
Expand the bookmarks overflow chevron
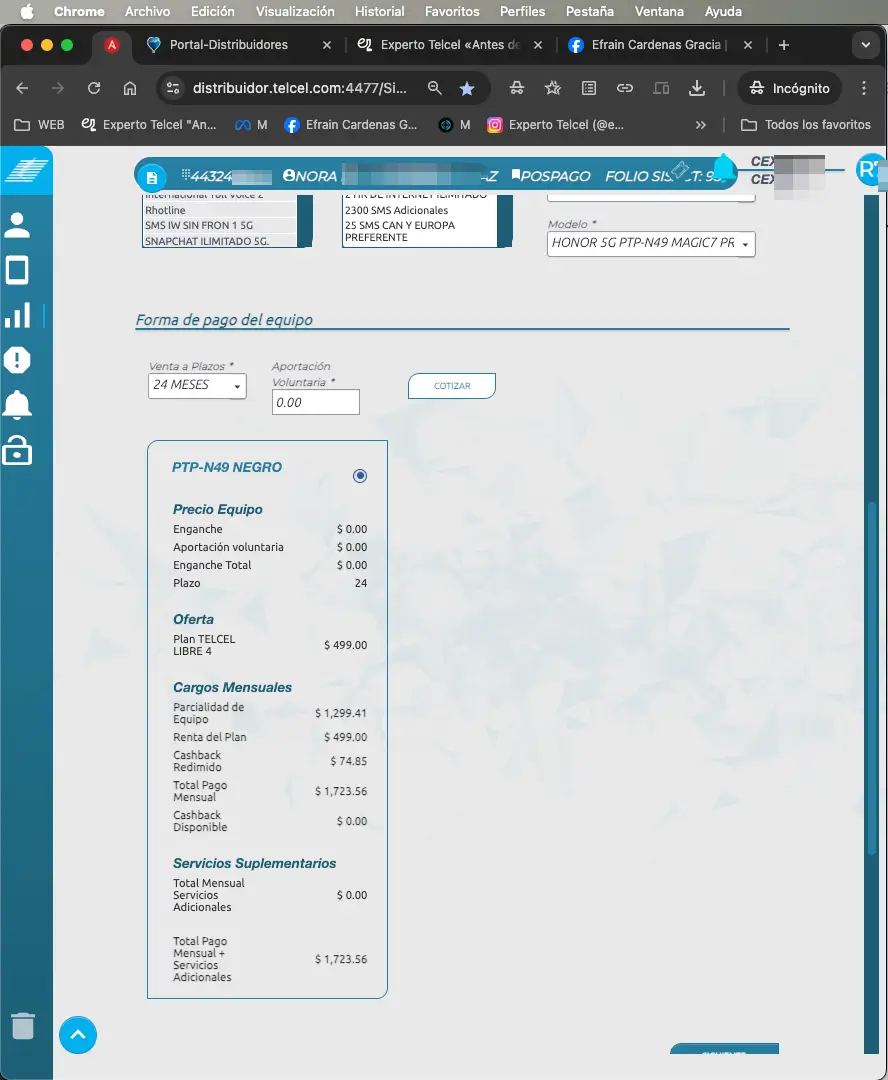pyautogui.click(x=700, y=125)
